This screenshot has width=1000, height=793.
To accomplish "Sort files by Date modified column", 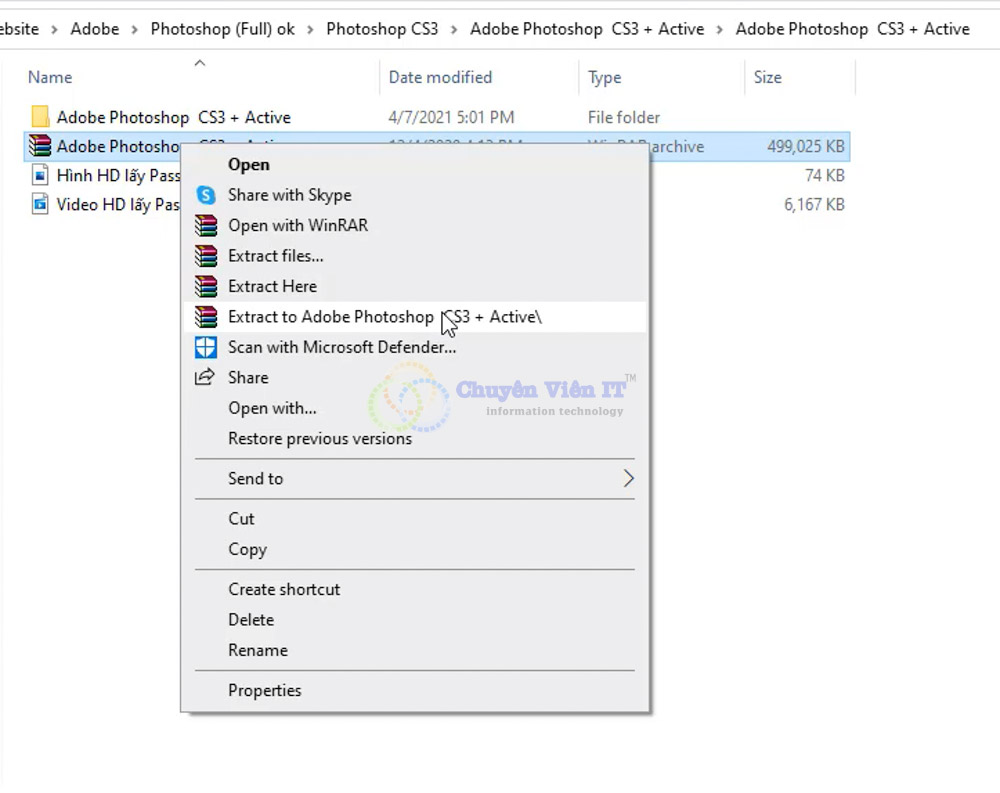I will point(440,77).
